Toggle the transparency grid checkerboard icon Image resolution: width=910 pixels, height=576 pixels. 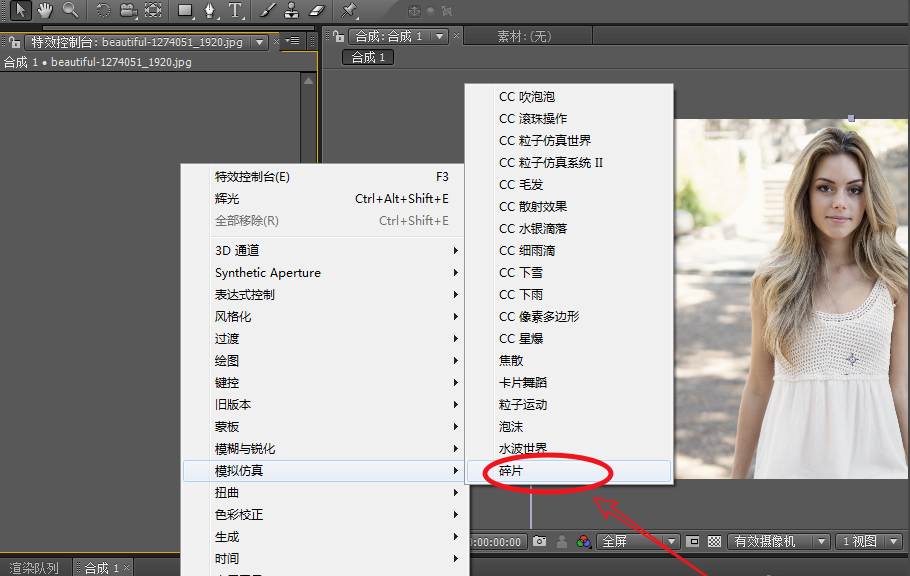coord(714,541)
